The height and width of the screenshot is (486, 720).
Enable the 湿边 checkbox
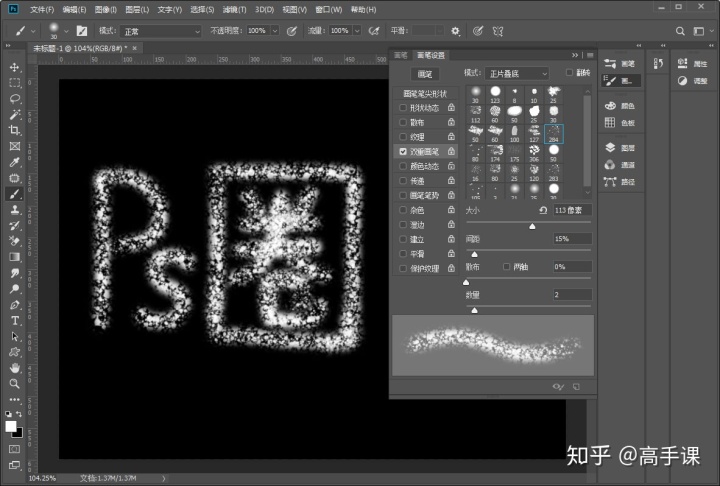click(403, 225)
